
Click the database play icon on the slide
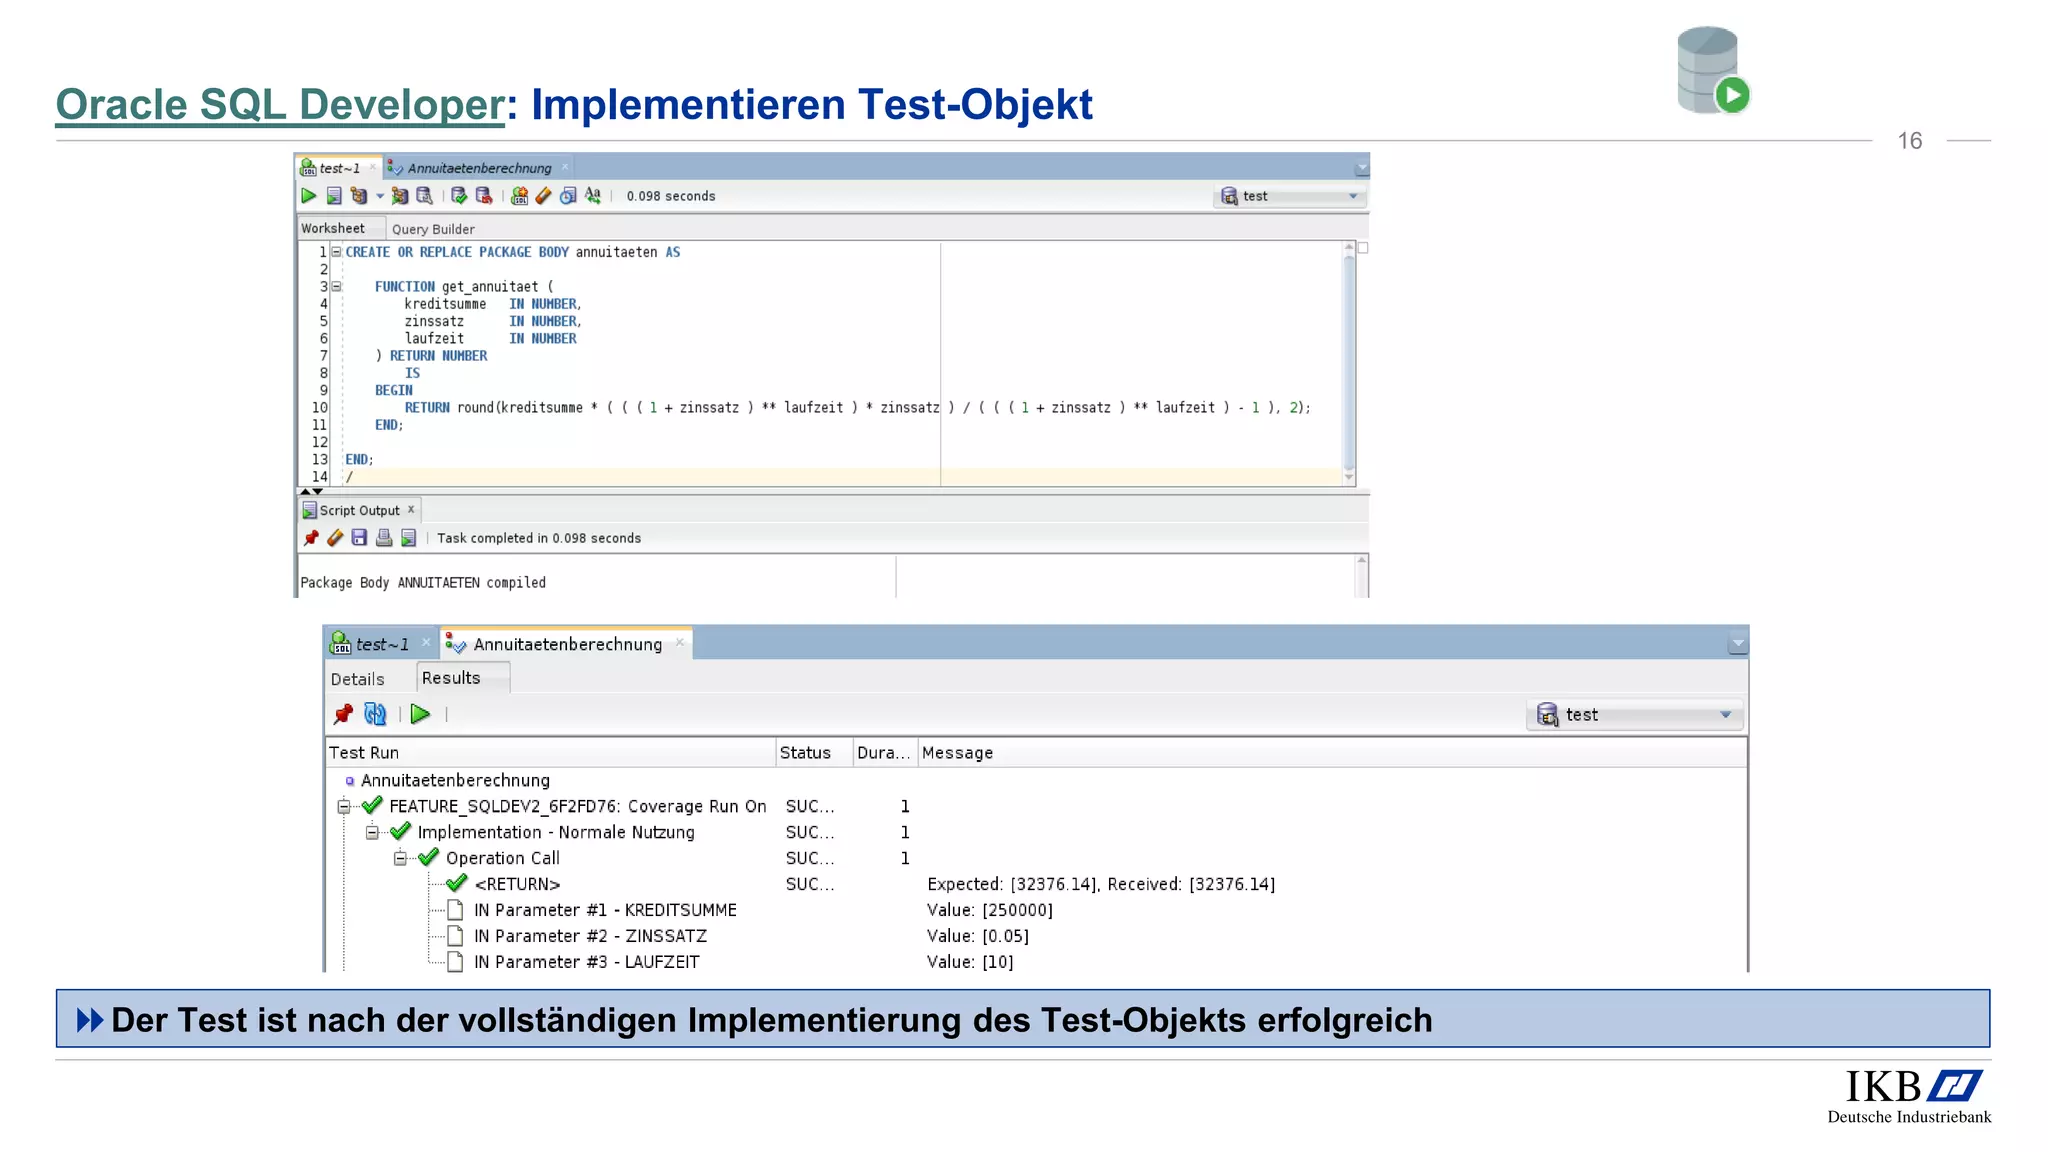click(1713, 70)
